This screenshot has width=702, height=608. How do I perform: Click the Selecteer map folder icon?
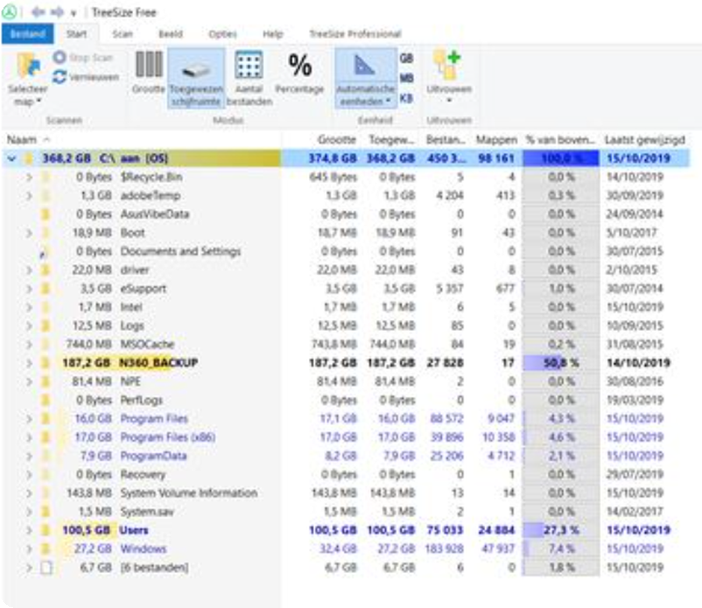tap(29, 68)
